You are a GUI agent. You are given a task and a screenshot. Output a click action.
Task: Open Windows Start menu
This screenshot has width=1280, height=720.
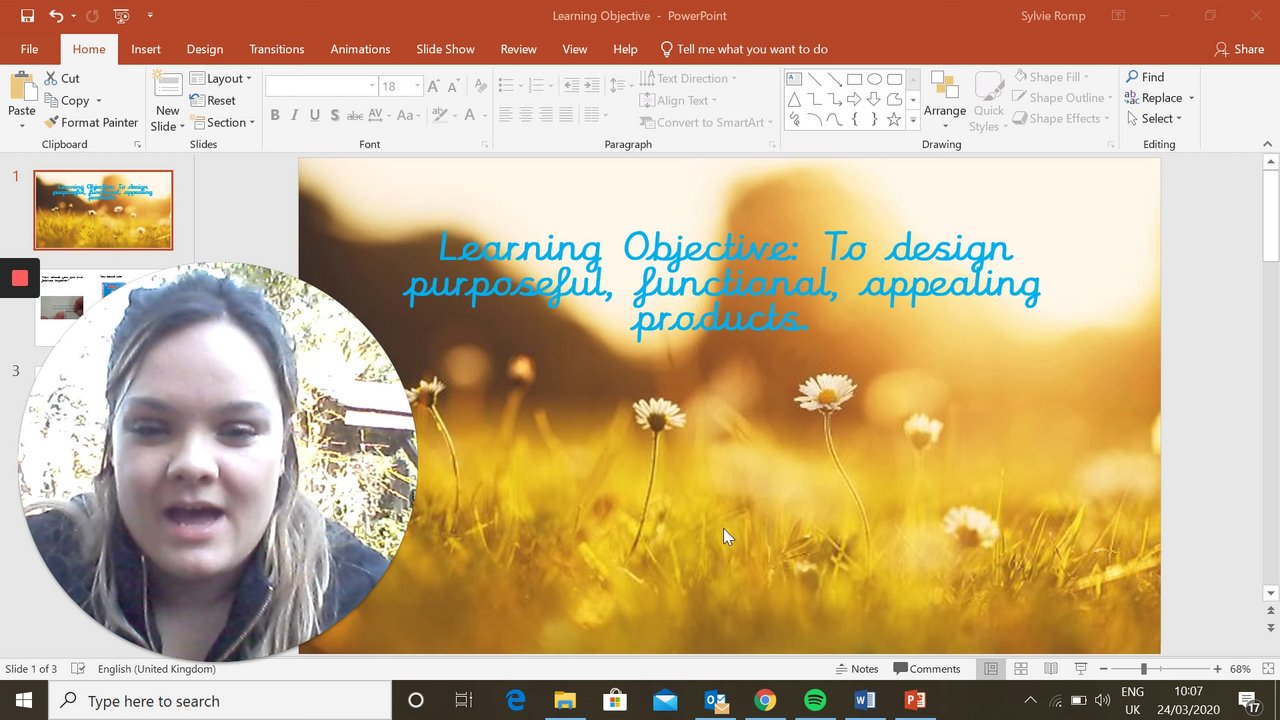(x=24, y=700)
